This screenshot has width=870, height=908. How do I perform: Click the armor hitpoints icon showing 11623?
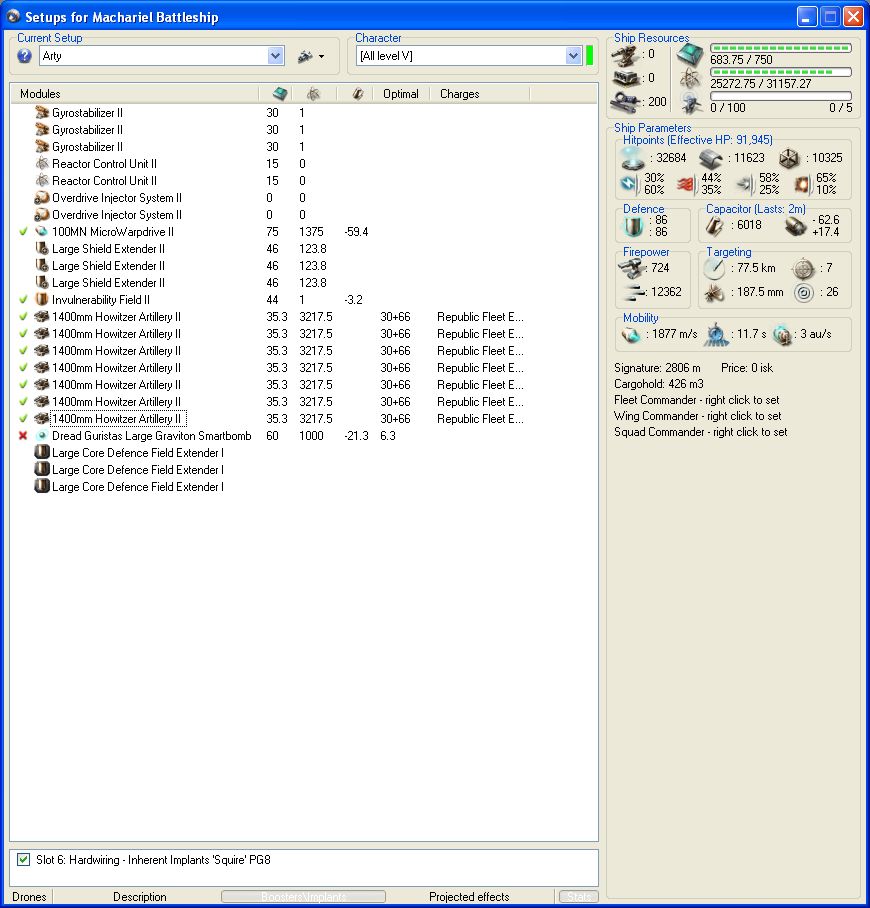point(711,159)
